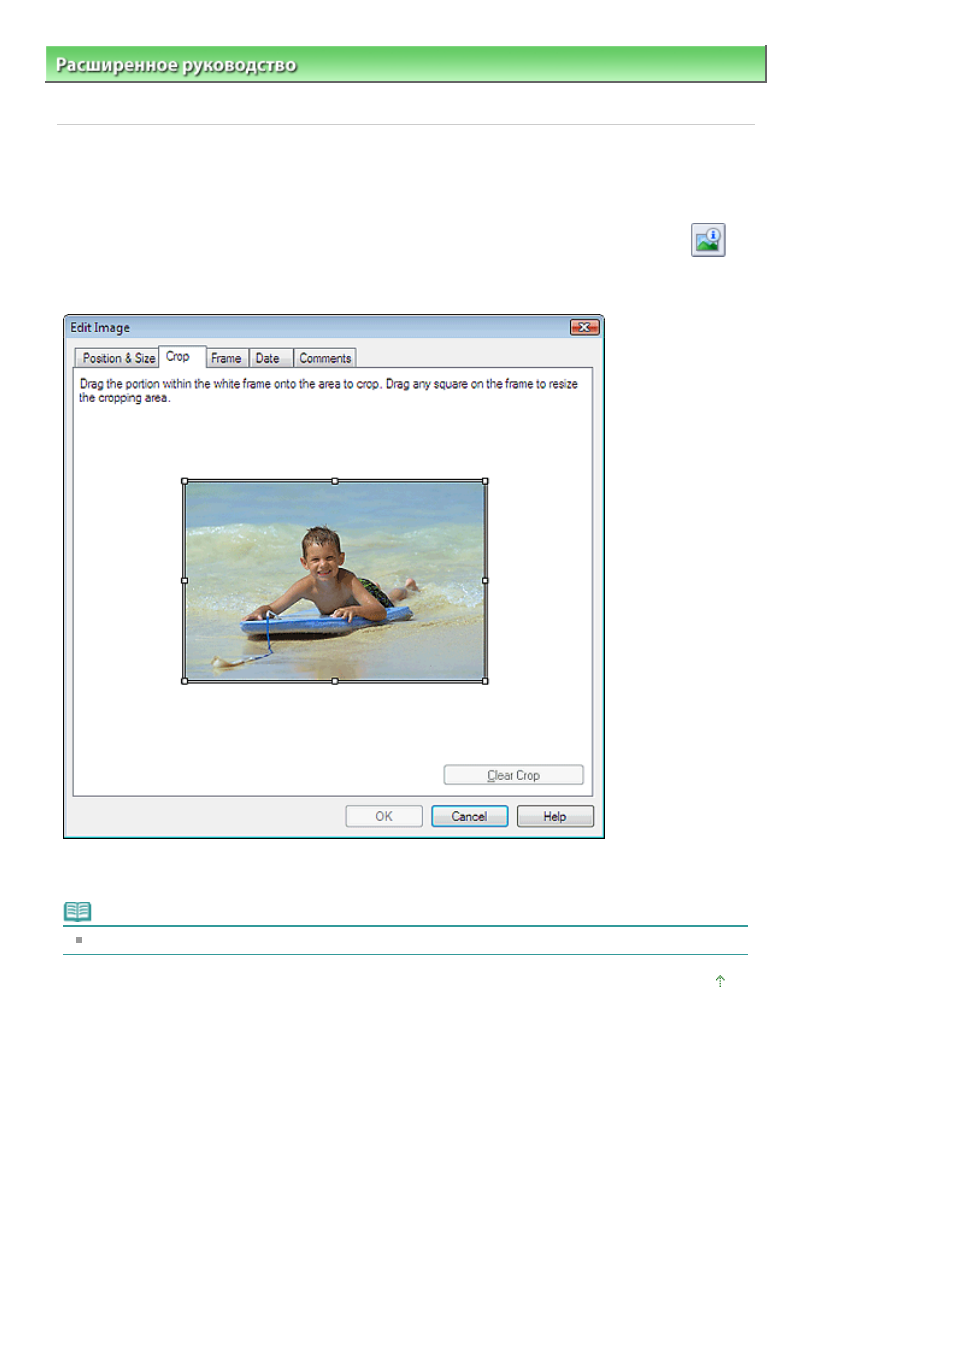The image size is (954, 1350).
Task: Click the Clear Crop button
Action: click(513, 775)
